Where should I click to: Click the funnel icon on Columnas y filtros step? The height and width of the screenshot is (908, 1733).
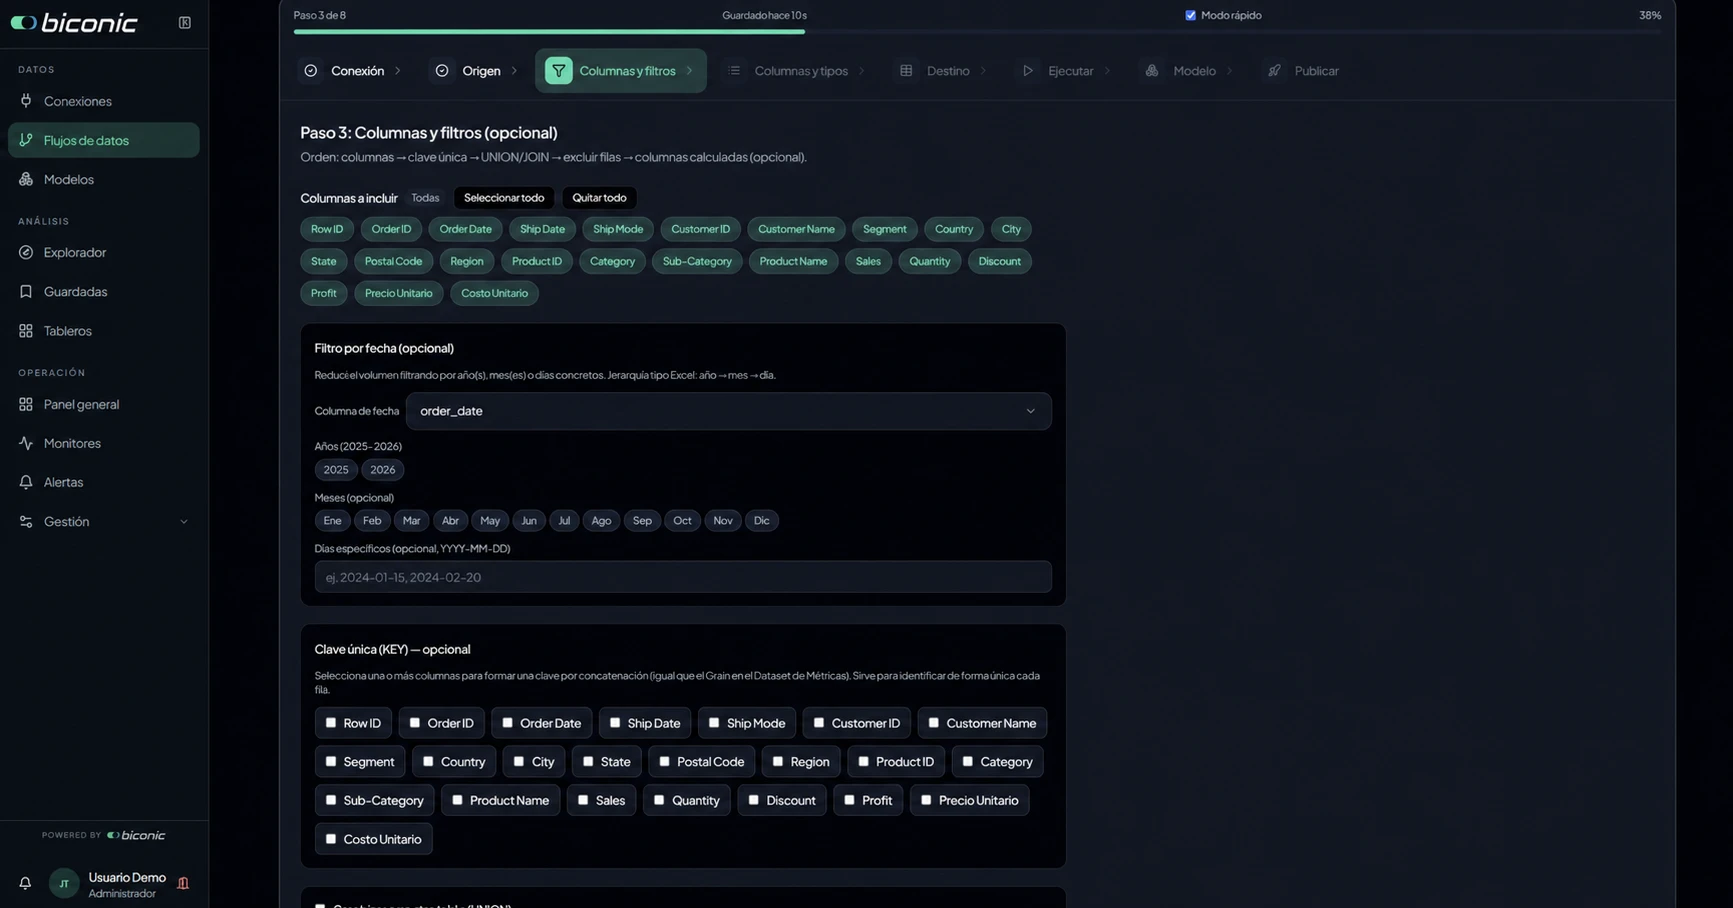coord(558,71)
